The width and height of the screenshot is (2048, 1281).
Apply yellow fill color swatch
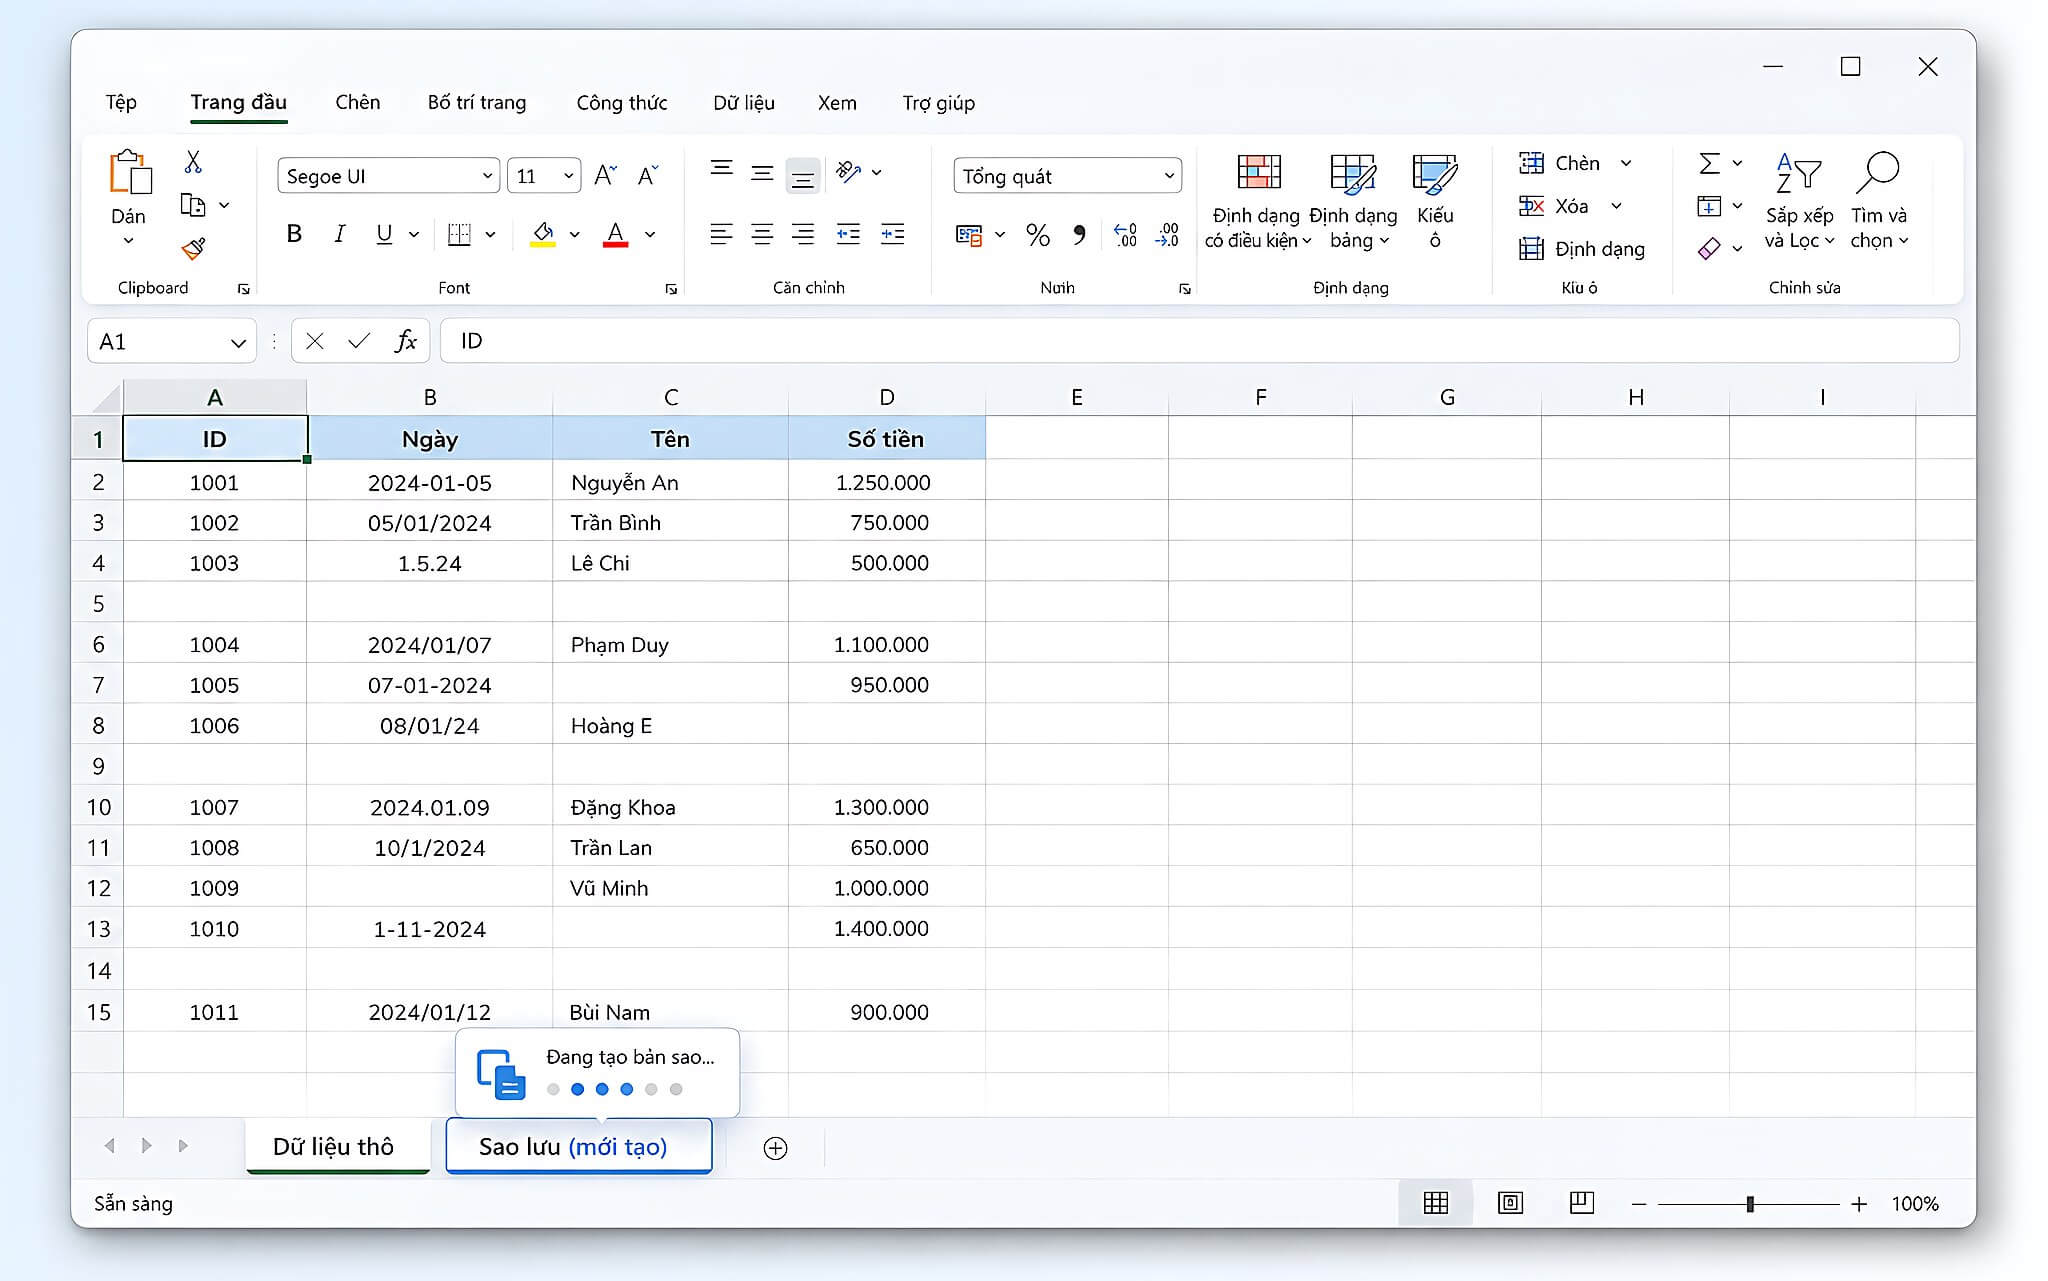click(542, 234)
